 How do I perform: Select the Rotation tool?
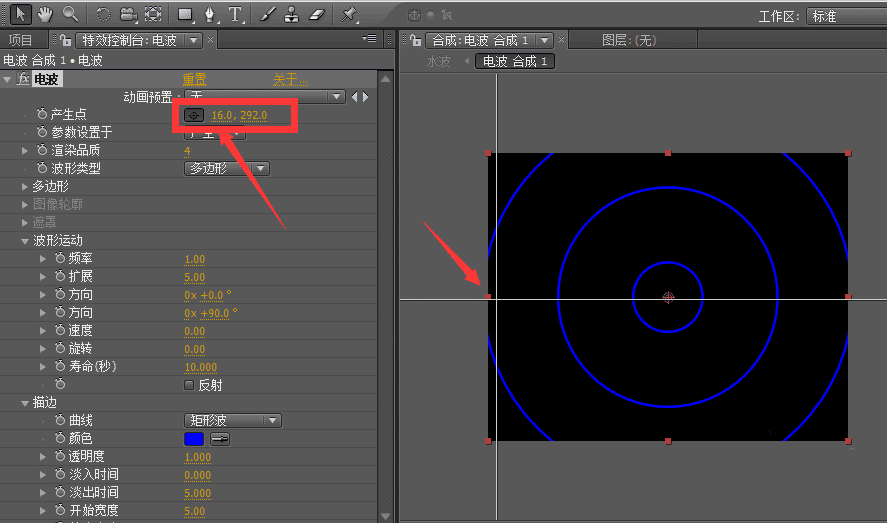click(103, 14)
